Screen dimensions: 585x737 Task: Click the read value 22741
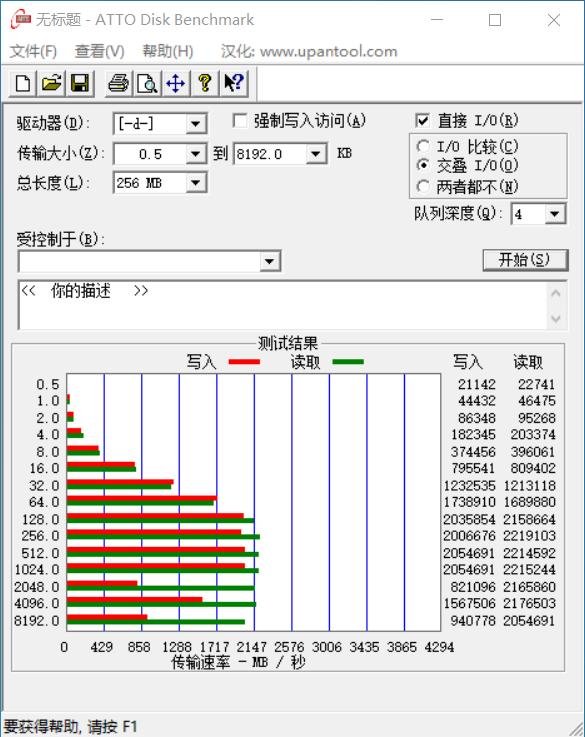click(536, 384)
